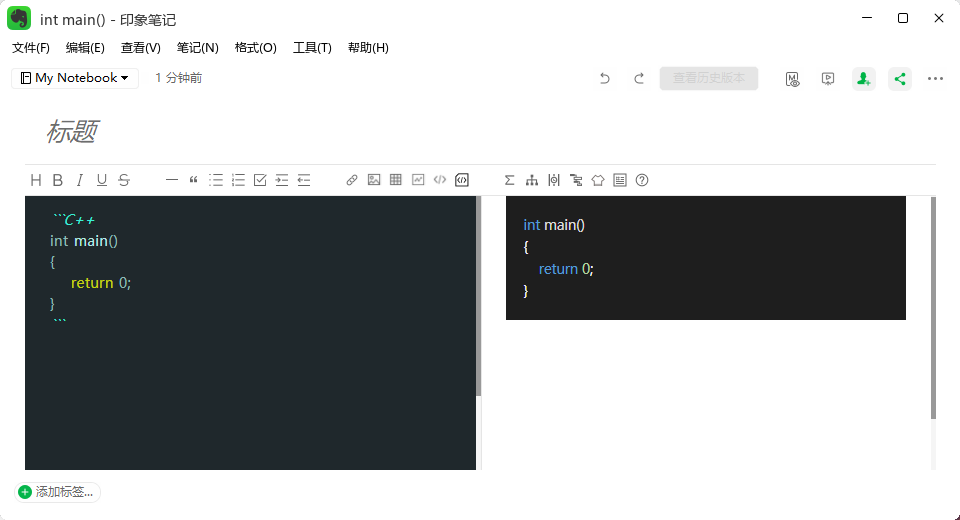Open the My Notebook dropdown
Screen dimensions: 960x520
coord(75,78)
